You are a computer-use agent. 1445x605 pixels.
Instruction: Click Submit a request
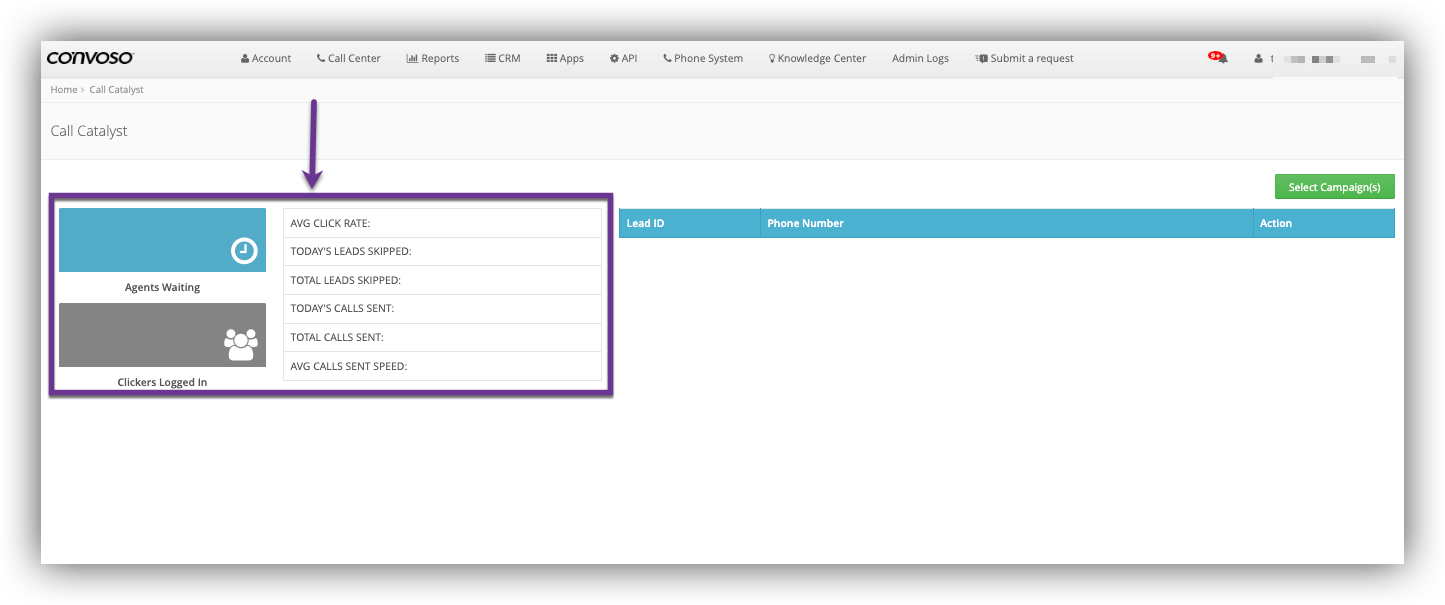tap(1024, 59)
